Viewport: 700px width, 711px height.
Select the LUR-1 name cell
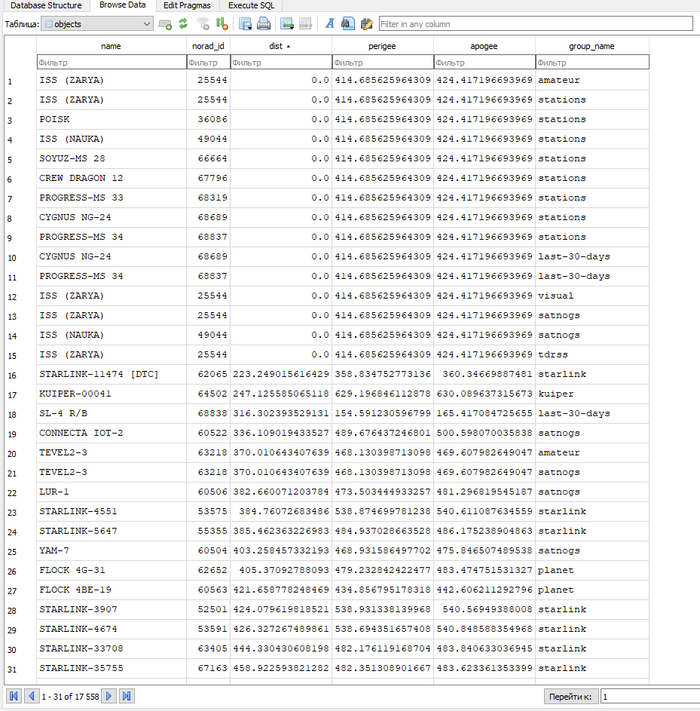pyautogui.click(x=112, y=492)
